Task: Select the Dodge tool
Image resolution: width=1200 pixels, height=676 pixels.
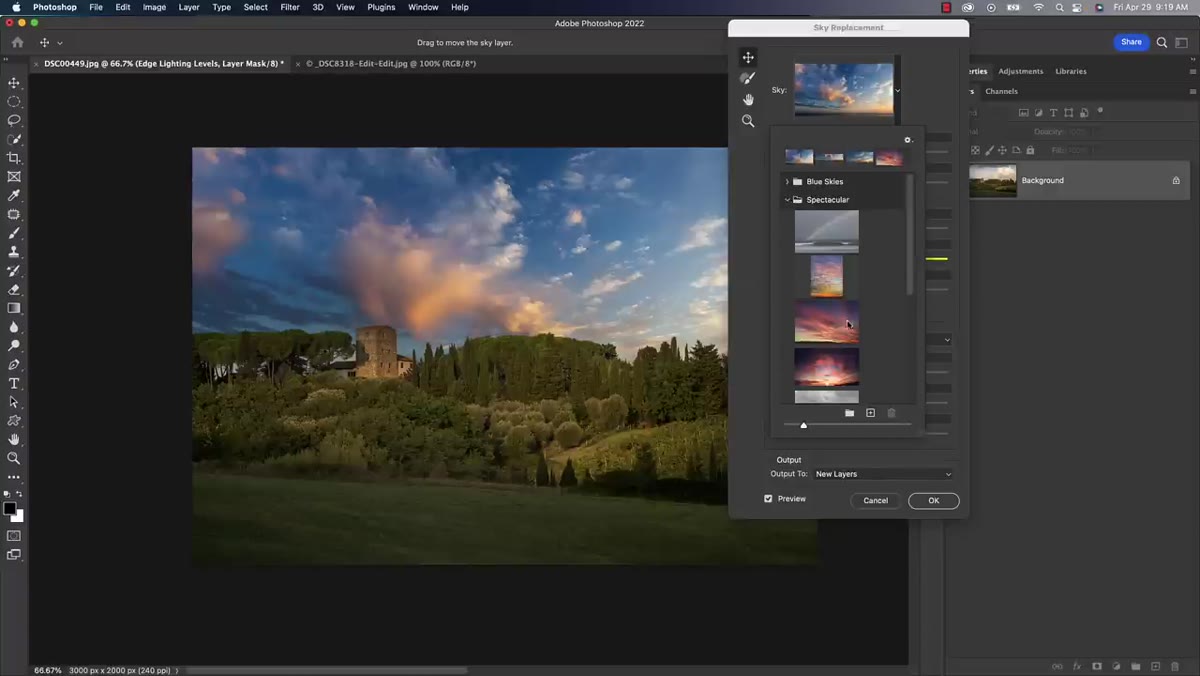Action: click(x=14, y=346)
